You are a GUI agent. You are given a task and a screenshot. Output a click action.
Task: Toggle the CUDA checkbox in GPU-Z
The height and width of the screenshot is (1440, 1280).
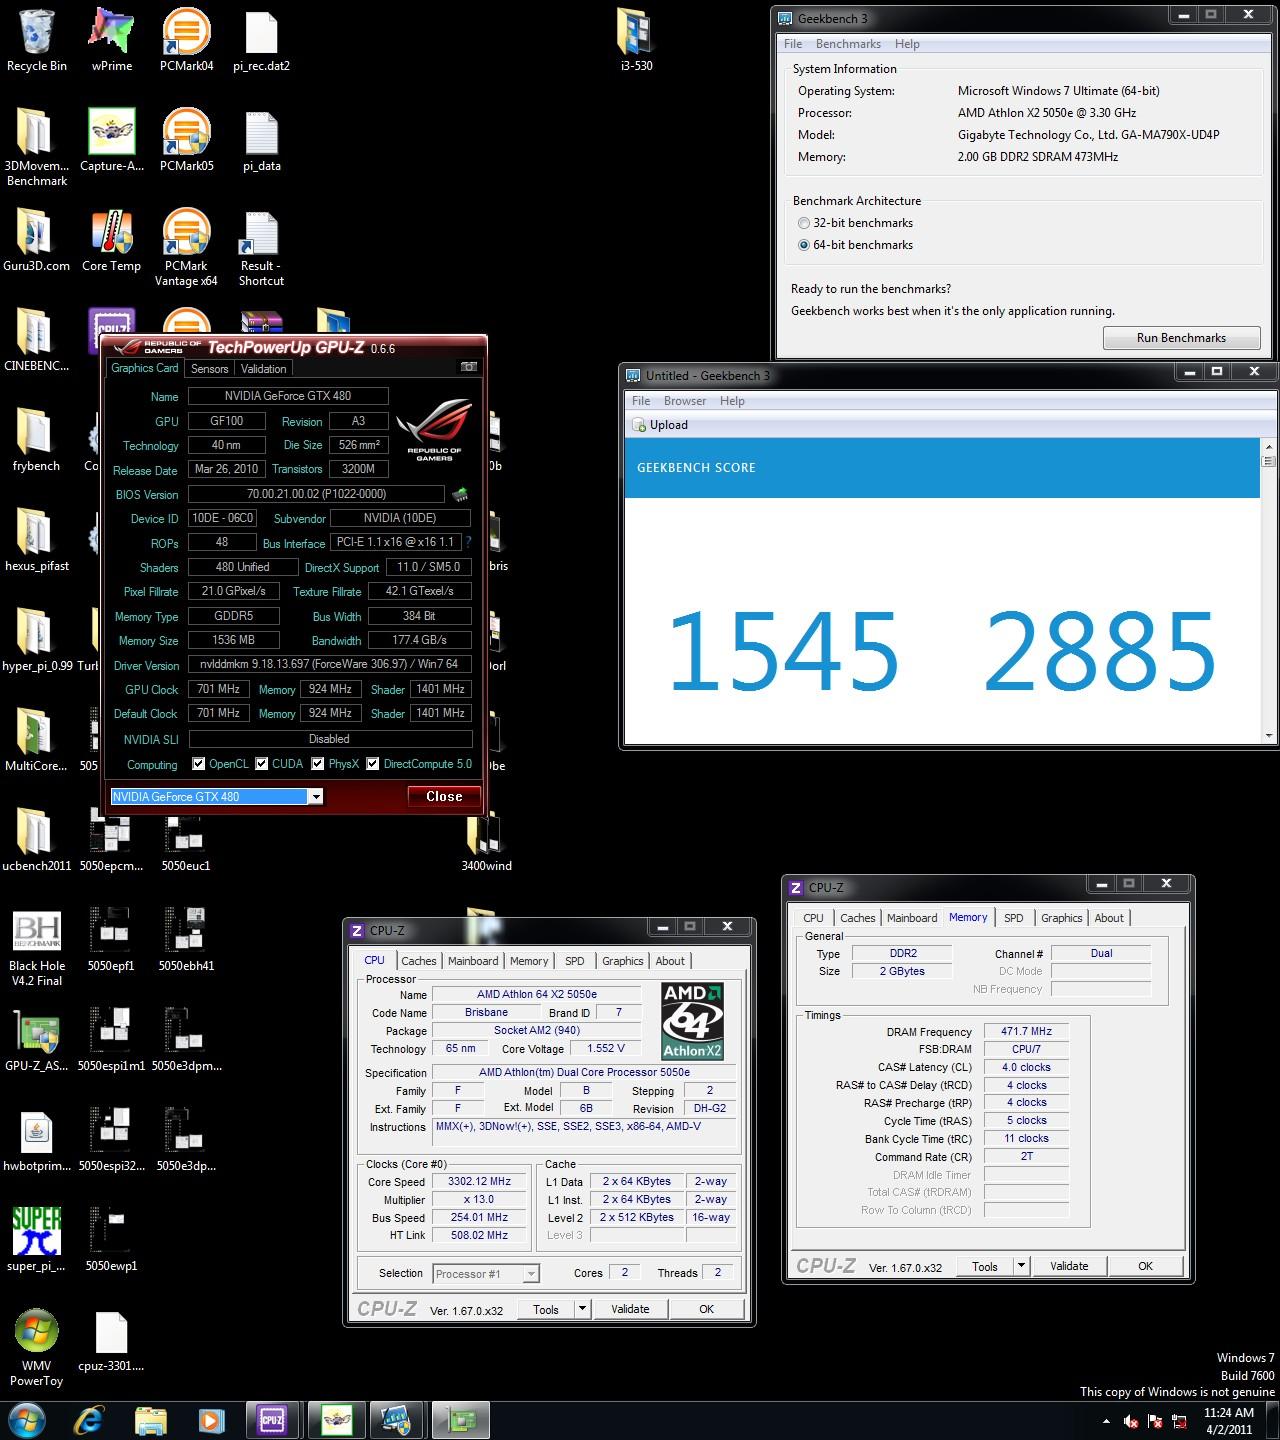[x=262, y=764]
